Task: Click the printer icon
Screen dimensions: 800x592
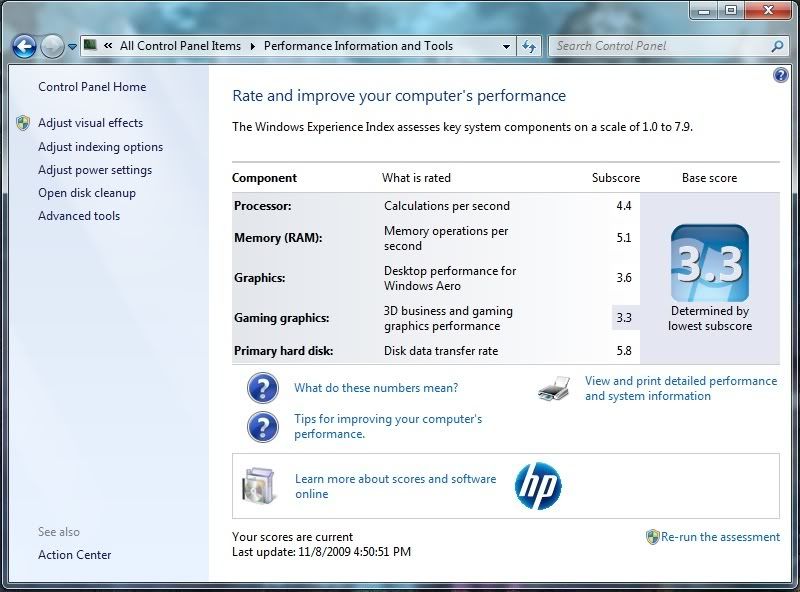Action: tap(553, 389)
